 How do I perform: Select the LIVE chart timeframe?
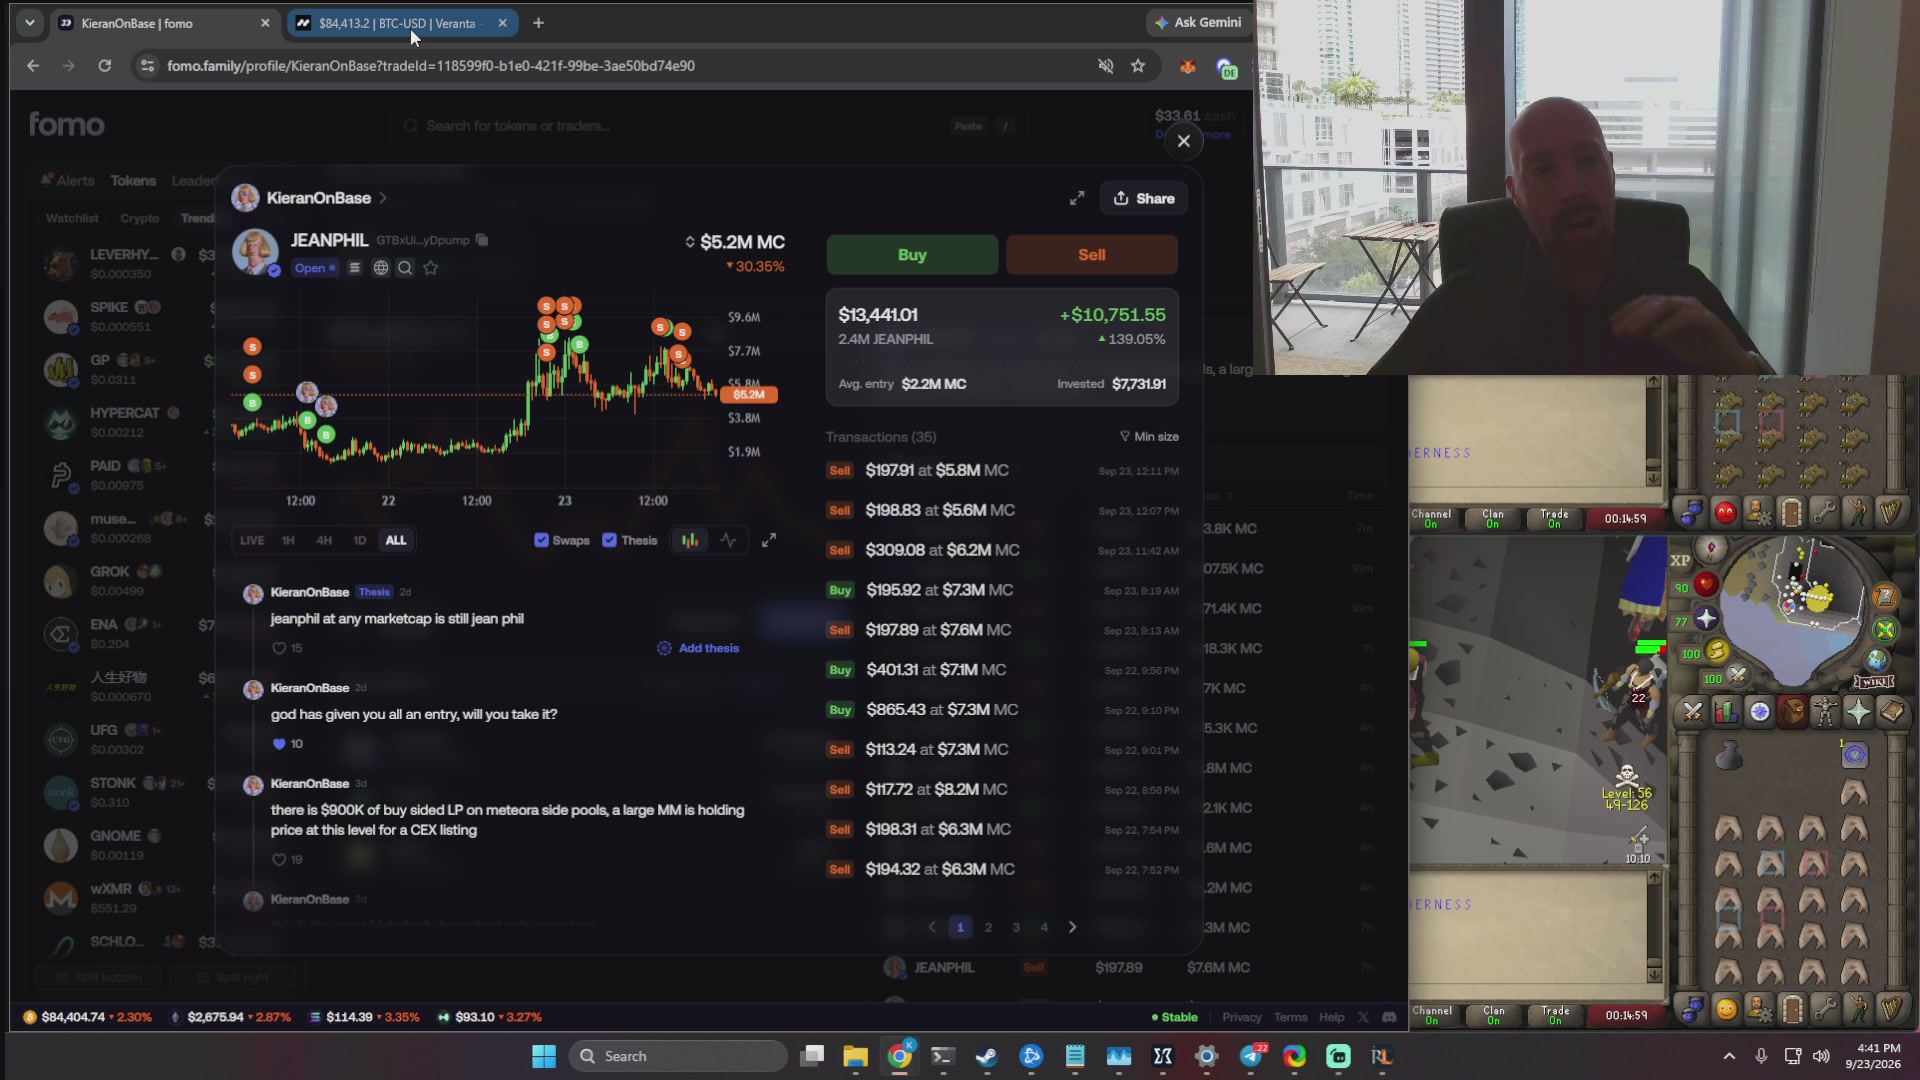pyautogui.click(x=252, y=540)
